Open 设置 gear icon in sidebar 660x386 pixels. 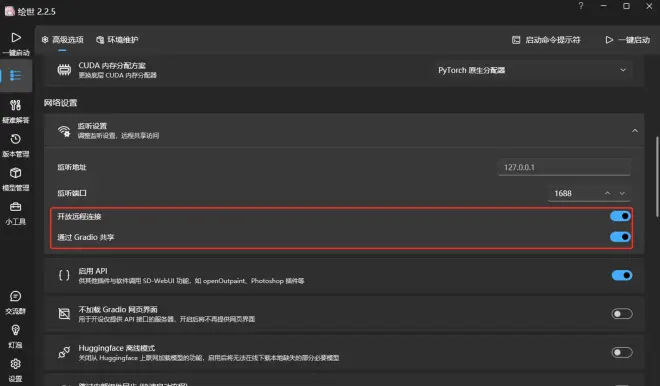click(x=16, y=364)
